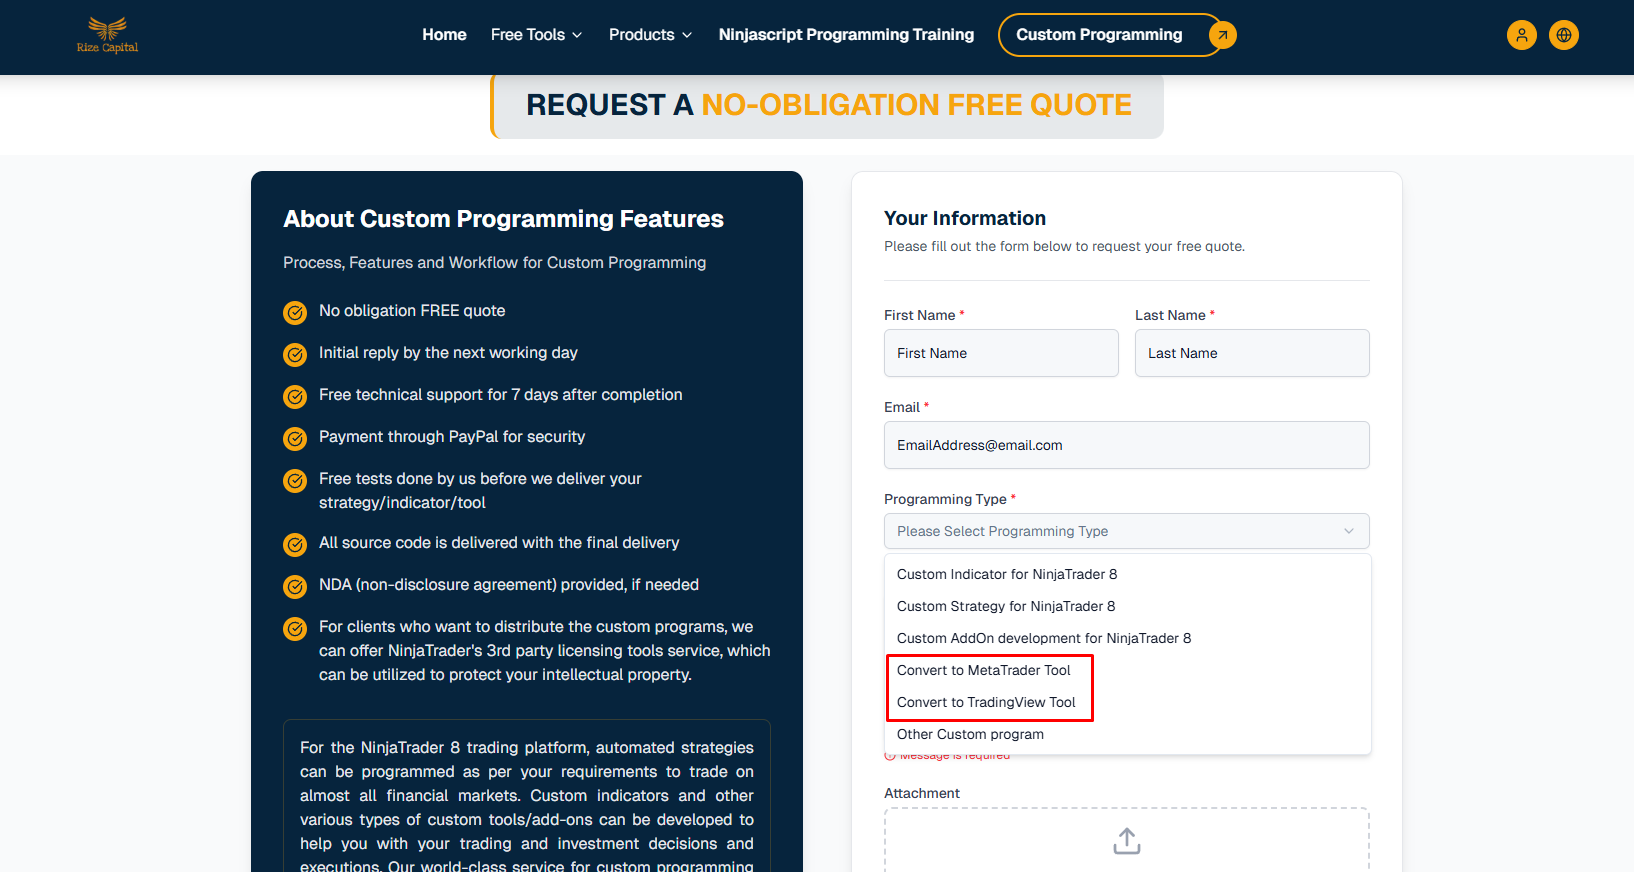Click the About Custom Programming Features heading

pyautogui.click(x=503, y=219)
